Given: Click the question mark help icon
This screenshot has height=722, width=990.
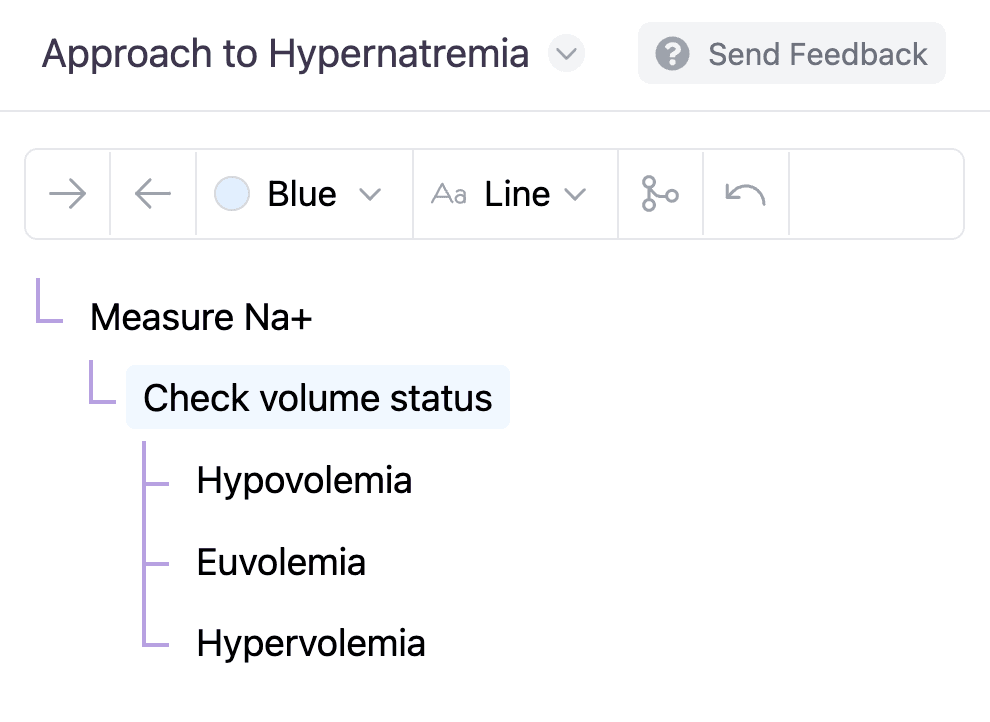Looking at the screenshot, I should 672,54.
